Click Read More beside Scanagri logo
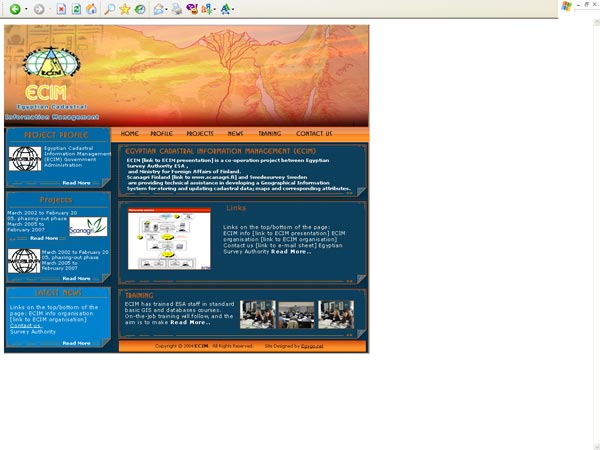The image size is (600, 450). click(x=44, y=238)
